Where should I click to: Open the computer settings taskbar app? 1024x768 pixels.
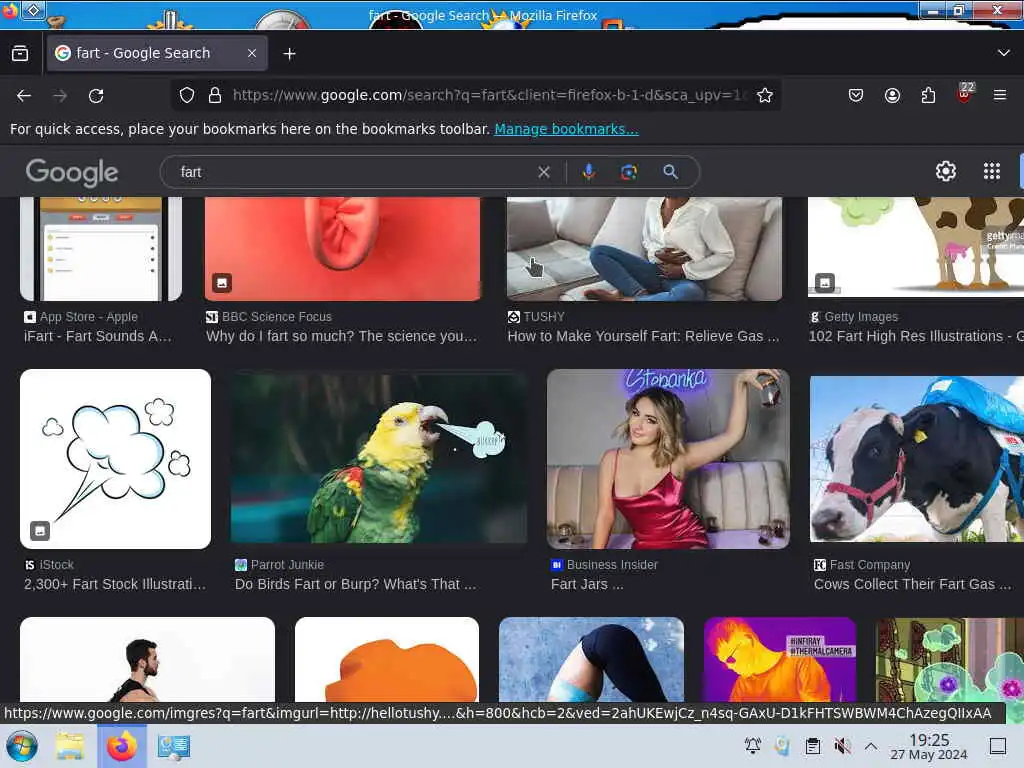[x=173, y=746]
